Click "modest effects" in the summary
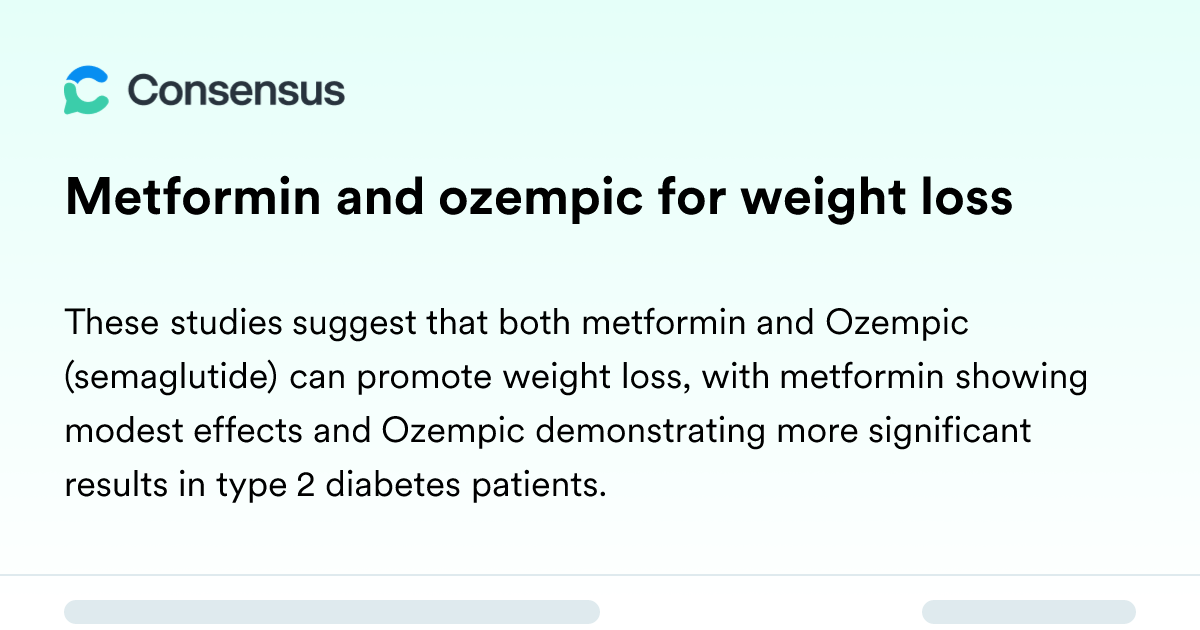This screenshot has width=1200, height=630. 175,431
